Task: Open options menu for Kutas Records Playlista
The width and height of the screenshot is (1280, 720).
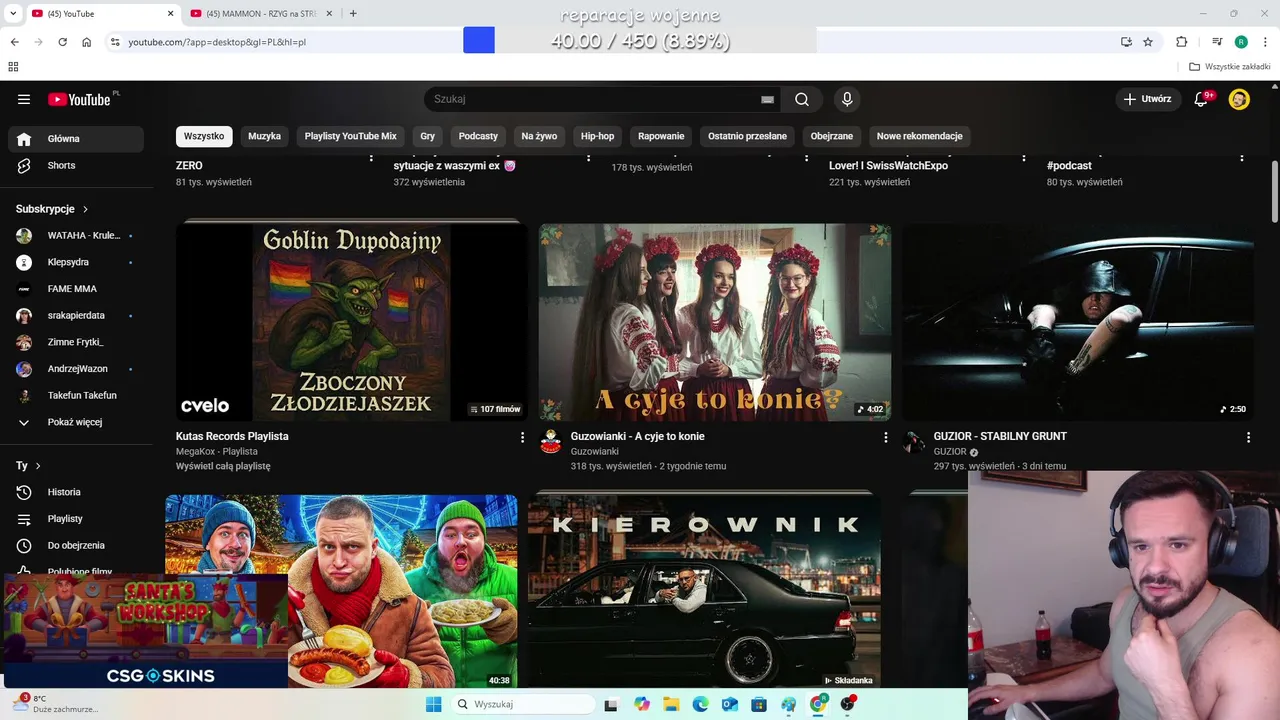Action: tap(522, 437)
